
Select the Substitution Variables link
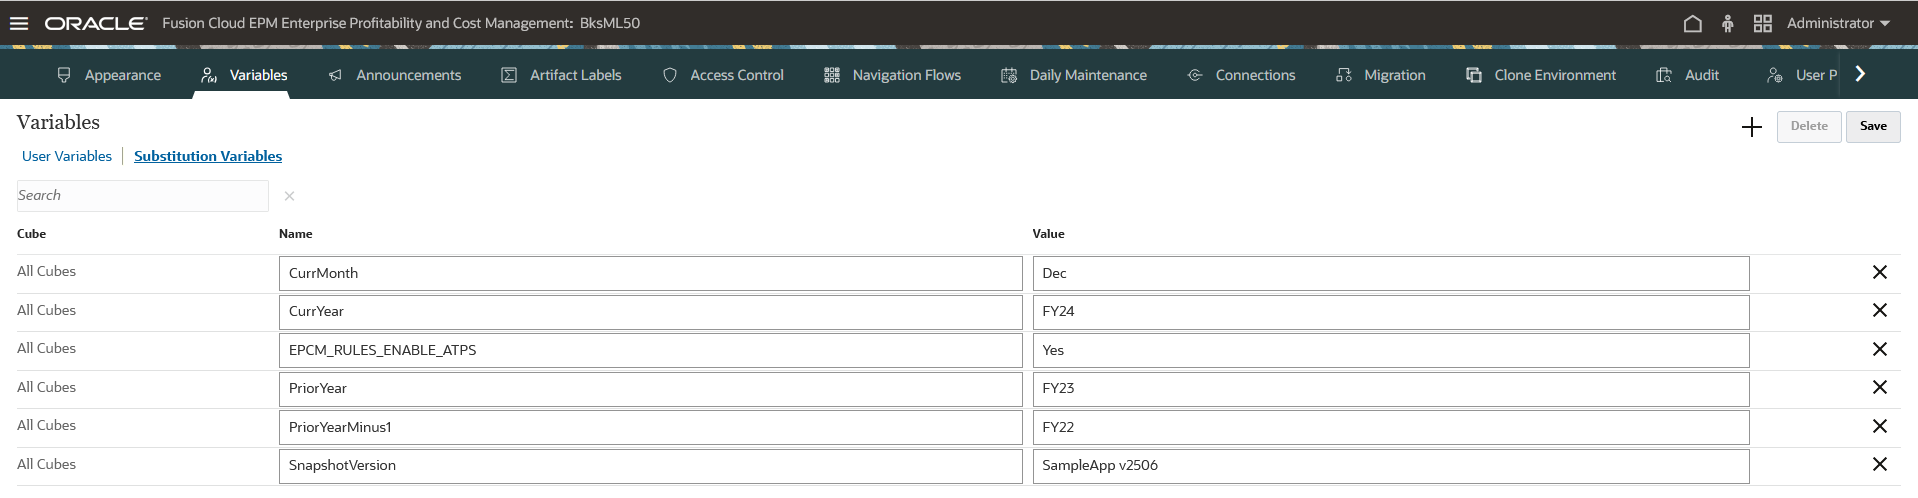(208, 156)
